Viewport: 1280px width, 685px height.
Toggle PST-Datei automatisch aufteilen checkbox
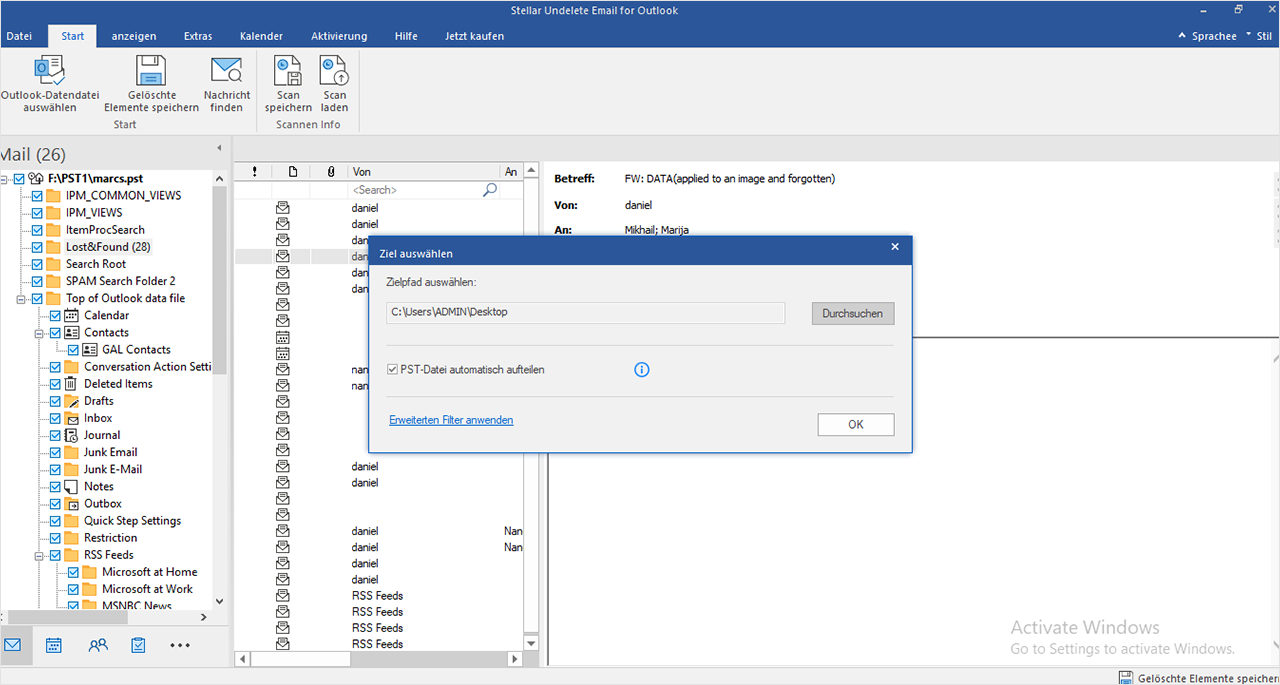click(393, 370)
